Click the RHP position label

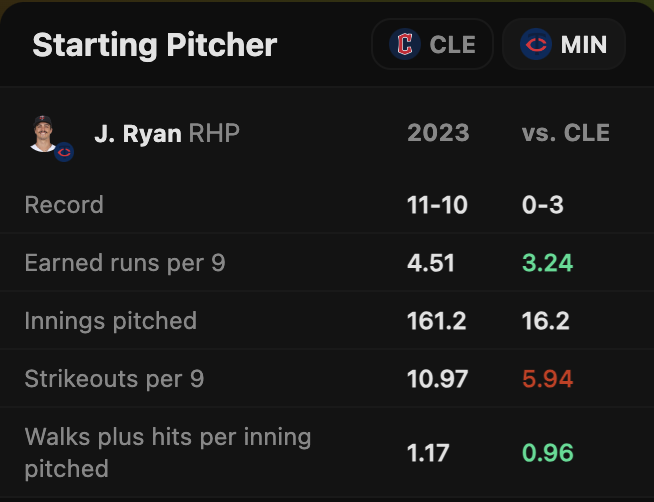click(214, 133)
